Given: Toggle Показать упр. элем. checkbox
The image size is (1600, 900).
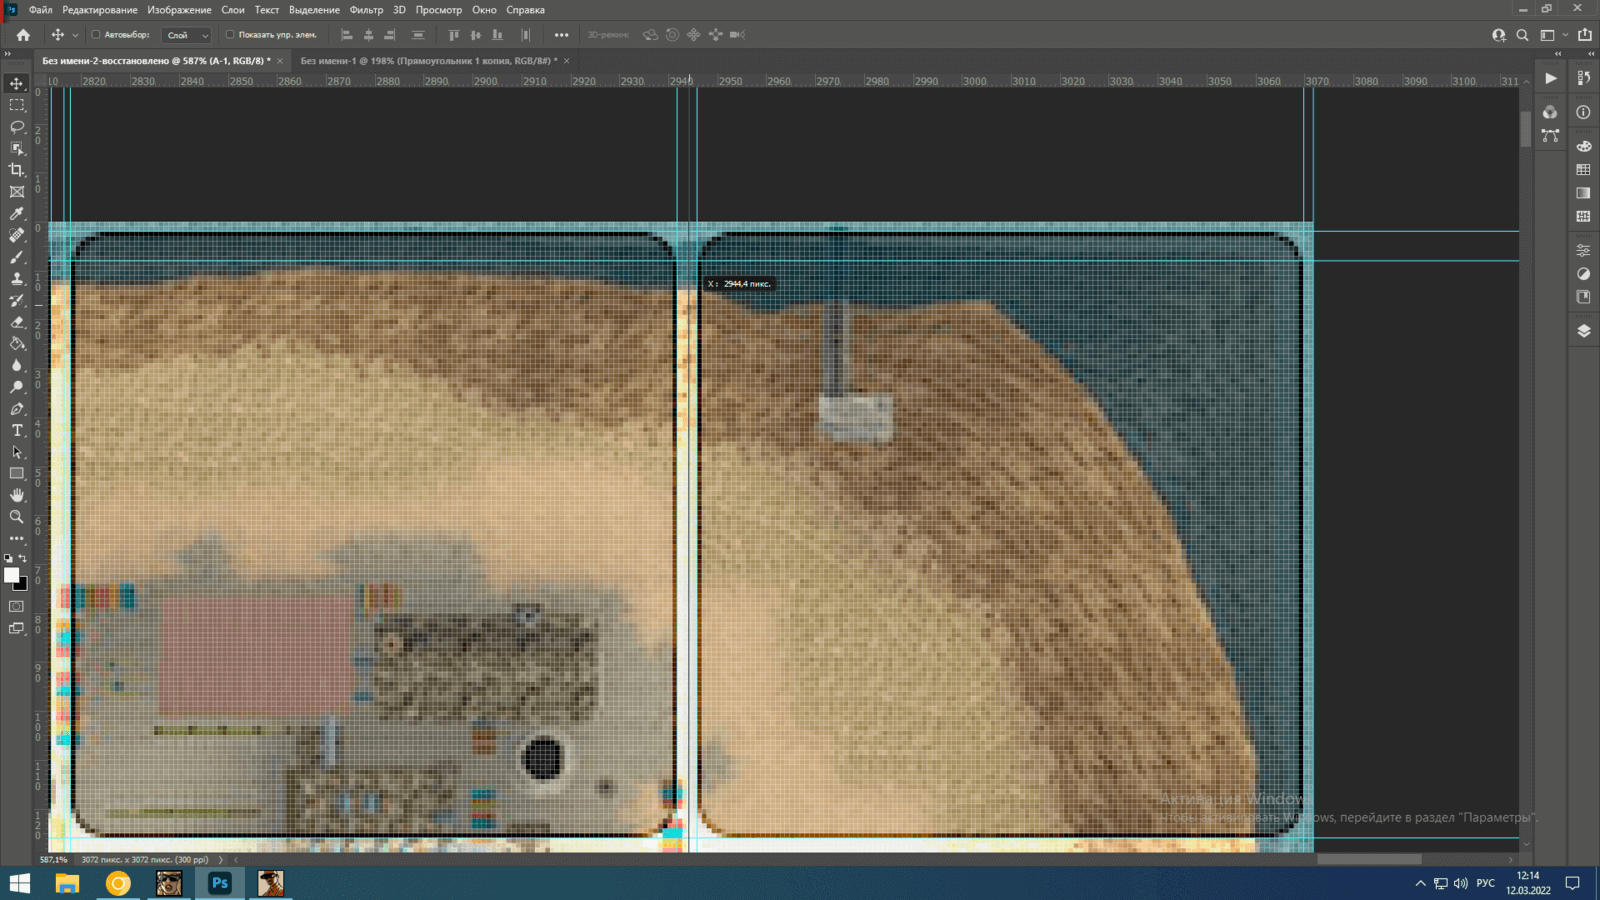Looking at the screenshot, I should (230, 35).
